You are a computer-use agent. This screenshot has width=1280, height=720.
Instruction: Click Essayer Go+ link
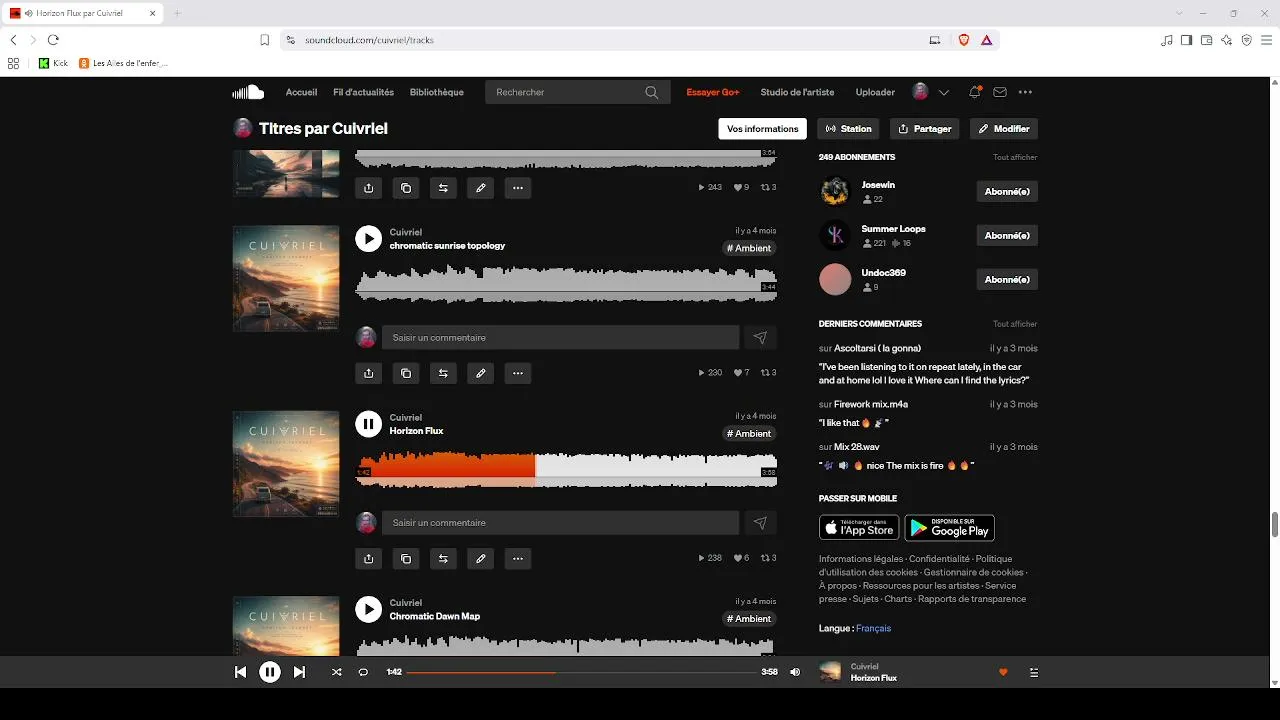(713, 92)
